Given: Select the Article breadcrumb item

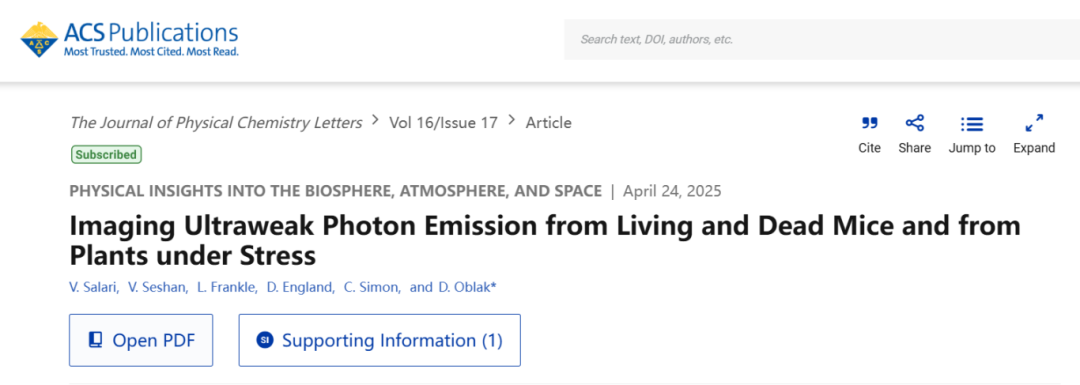Looking at the screenshot, I should 548,123.
